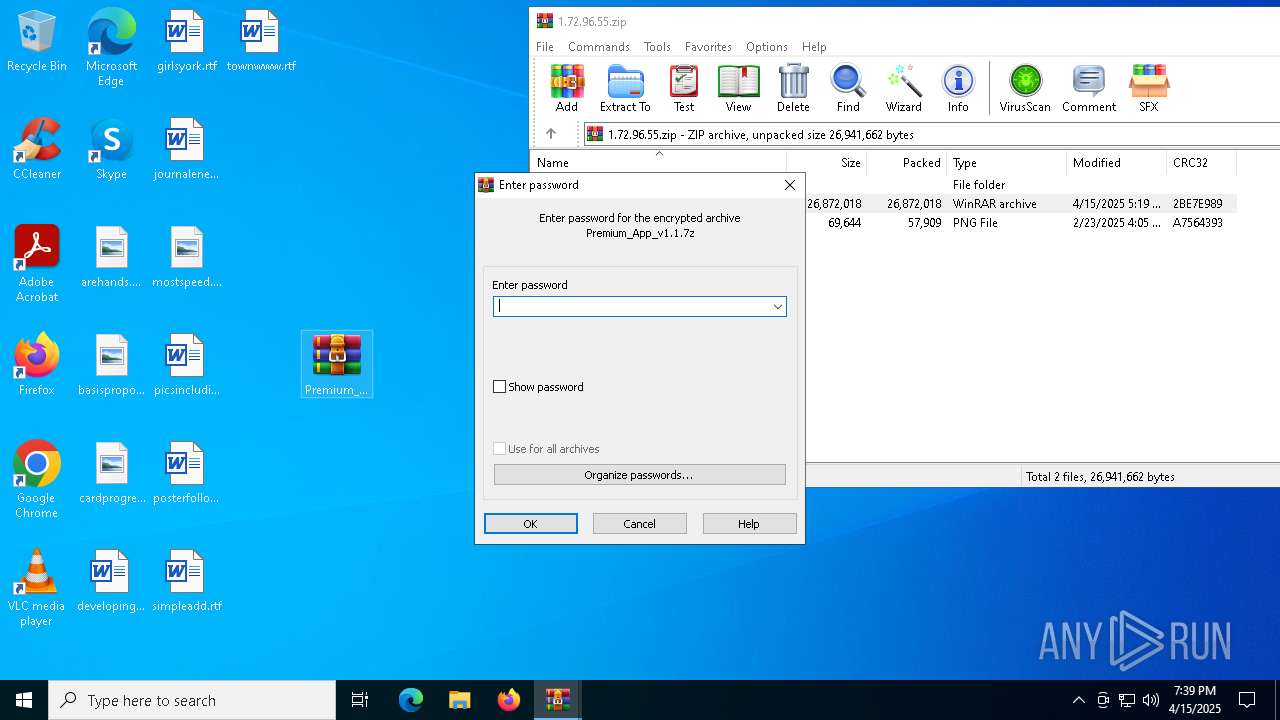1280x720 pixels.
Task: Select the File folder row
Action: tap(1020, 185)
